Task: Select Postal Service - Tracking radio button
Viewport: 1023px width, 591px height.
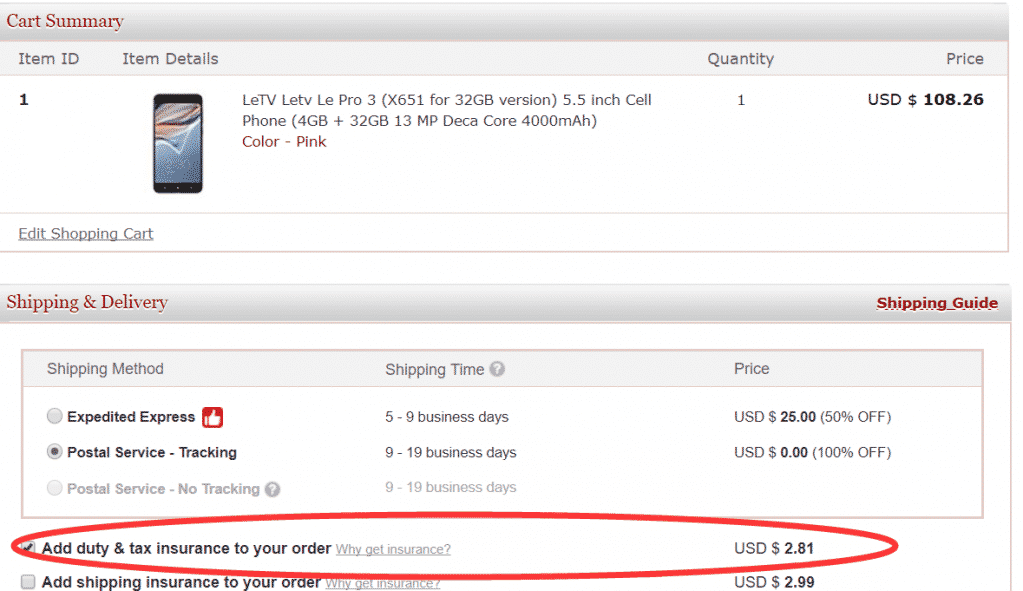Action: tap(55, 452)
